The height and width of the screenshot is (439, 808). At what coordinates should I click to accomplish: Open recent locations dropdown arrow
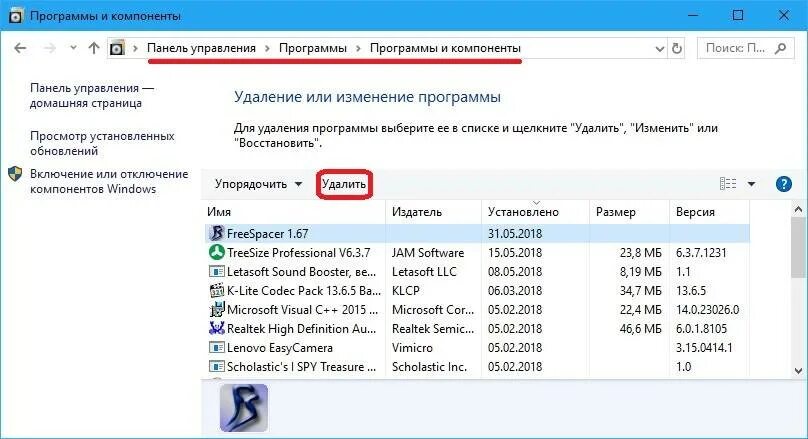(x=73, y=48)
